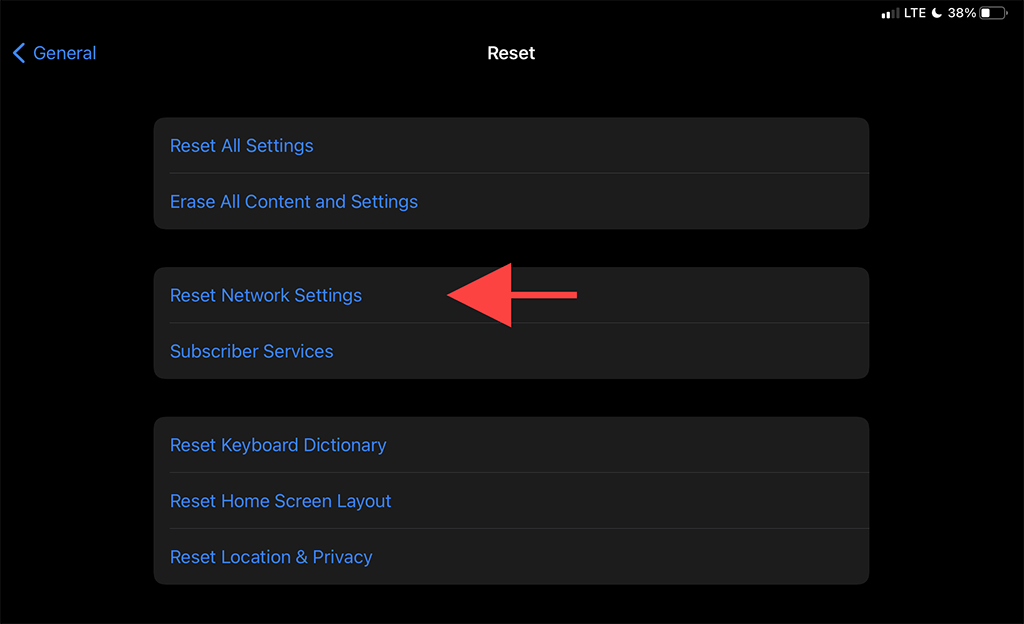Open Subscriber Services

tap(251, 351)
